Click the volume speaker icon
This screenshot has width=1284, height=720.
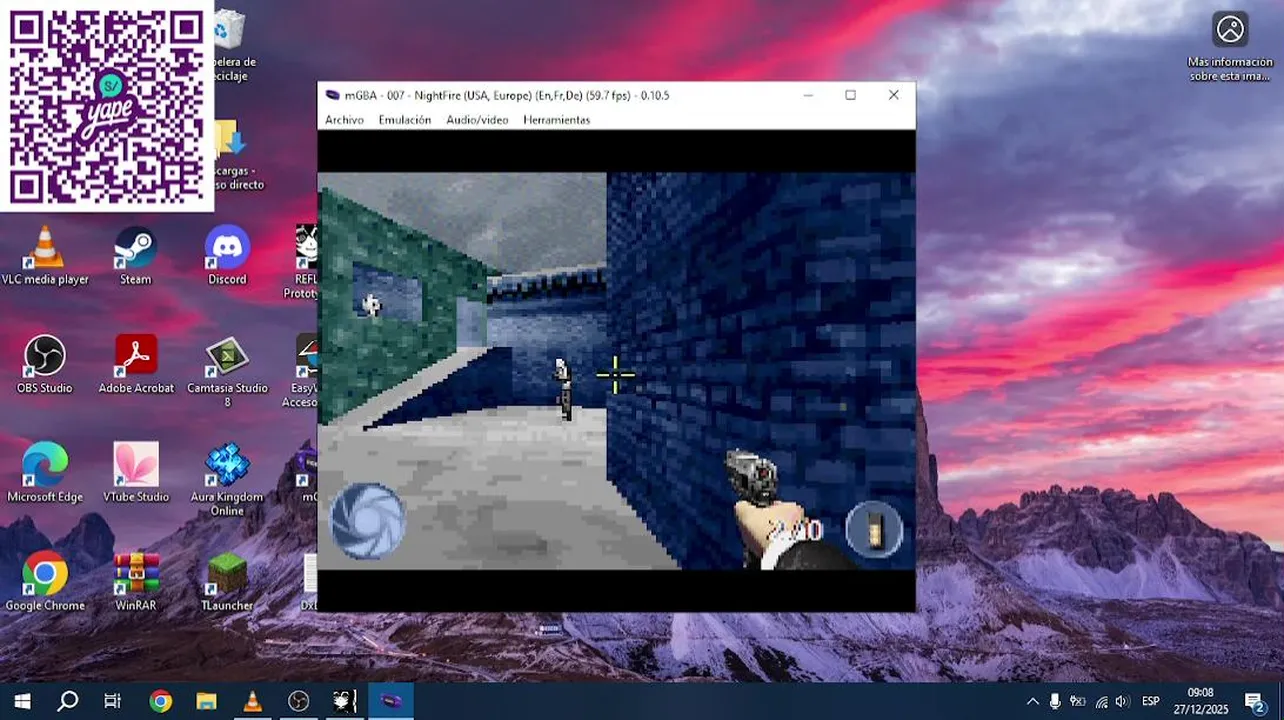pos(1122,701)
